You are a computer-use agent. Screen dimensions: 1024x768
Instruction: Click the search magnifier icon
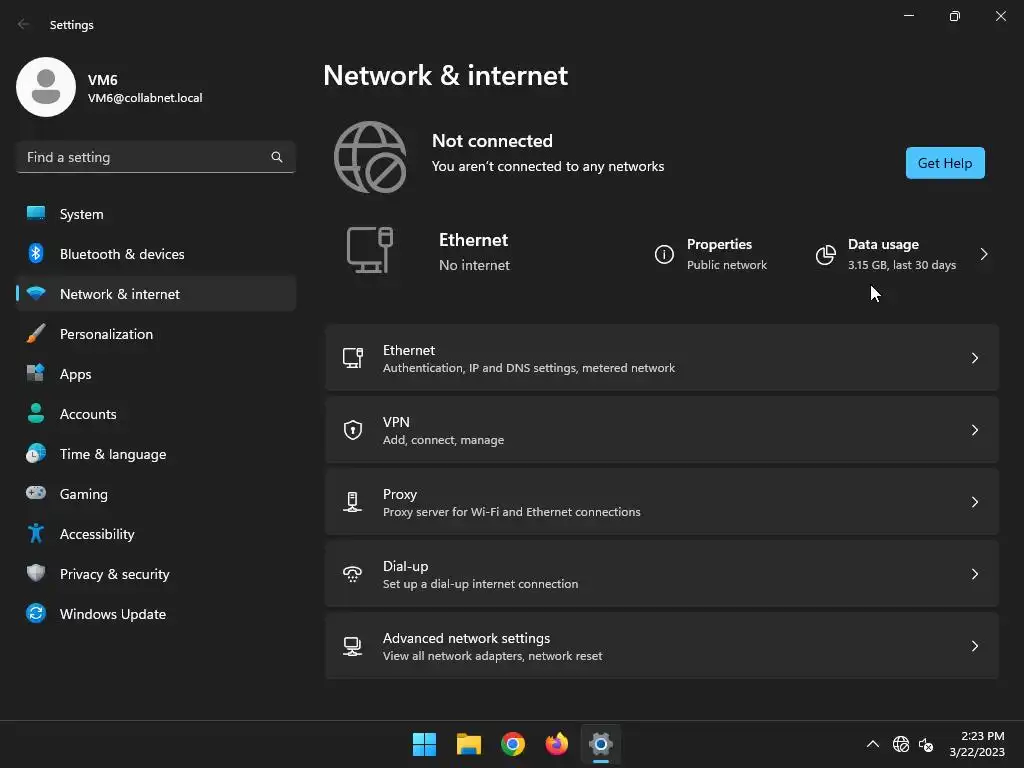click(277, 157)
